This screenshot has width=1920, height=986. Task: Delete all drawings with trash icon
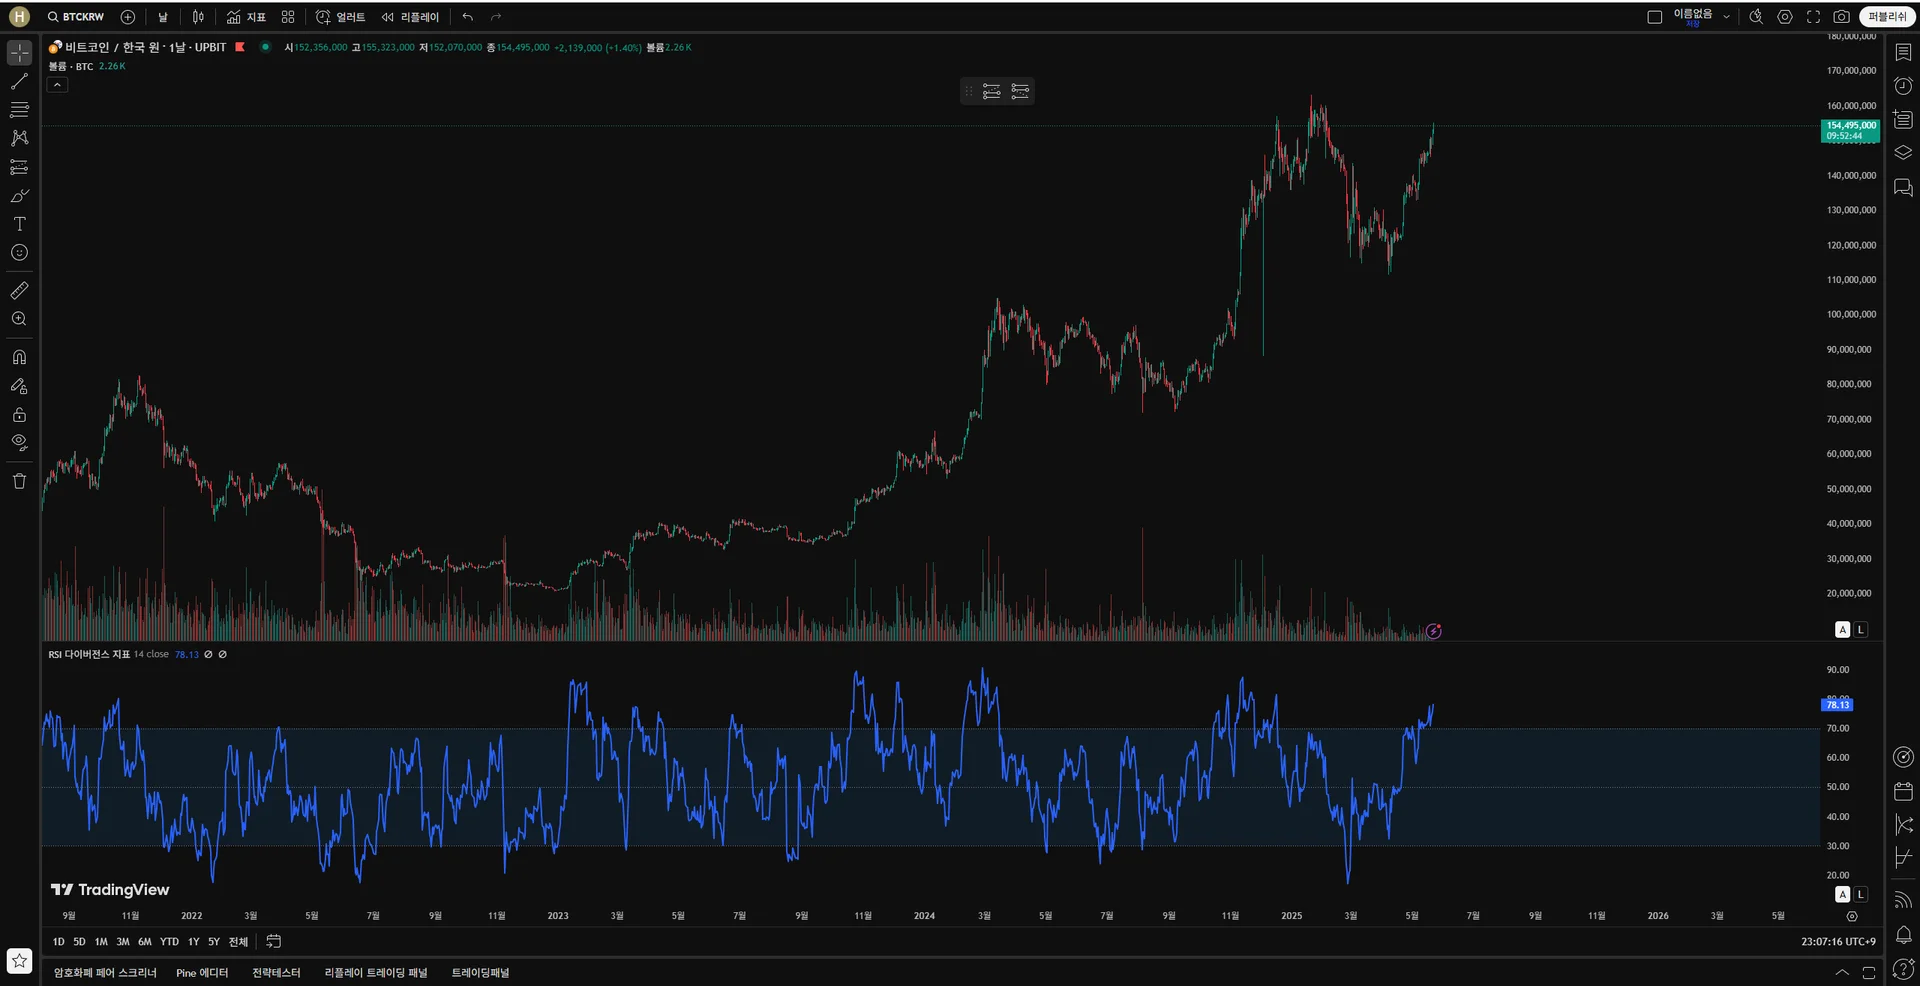[19, 481]
